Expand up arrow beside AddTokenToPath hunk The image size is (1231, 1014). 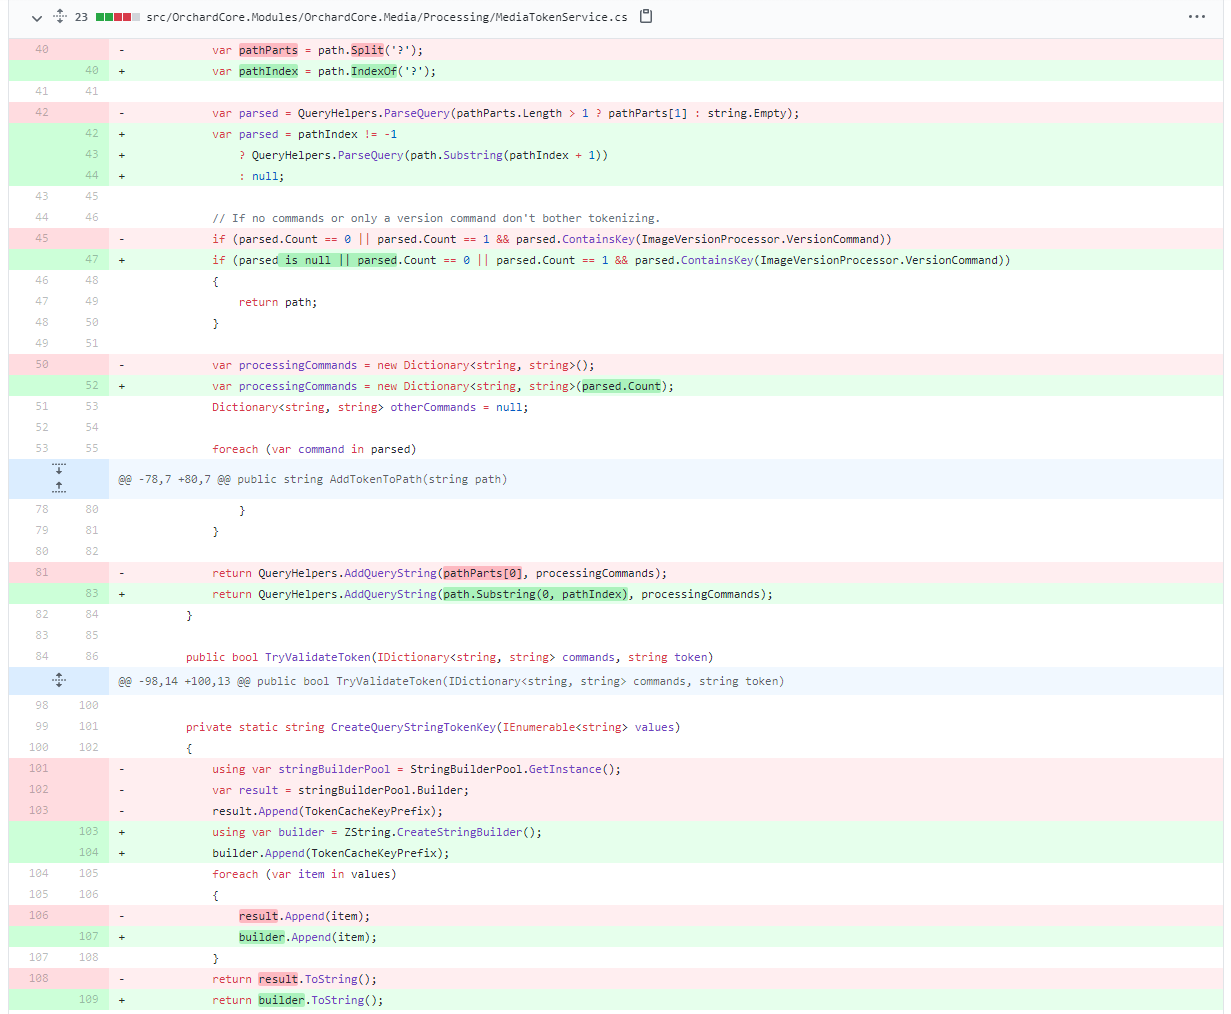(x=59, y=487)
